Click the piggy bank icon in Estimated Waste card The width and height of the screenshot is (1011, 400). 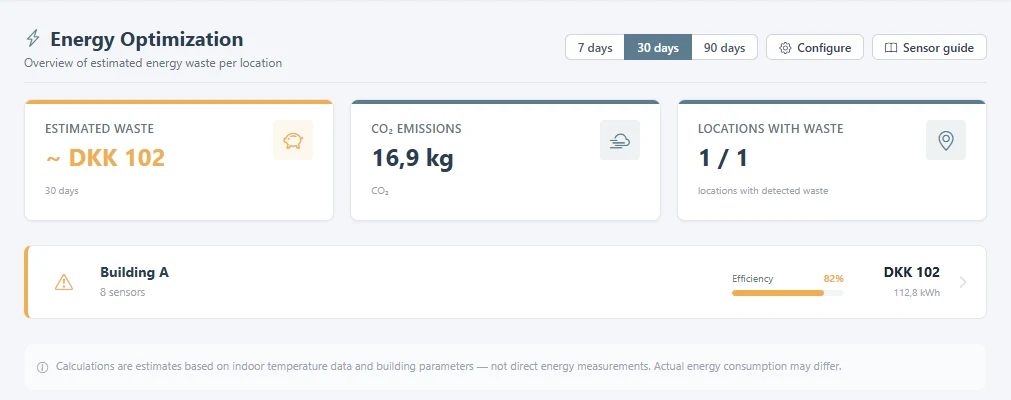pos(293,140)
